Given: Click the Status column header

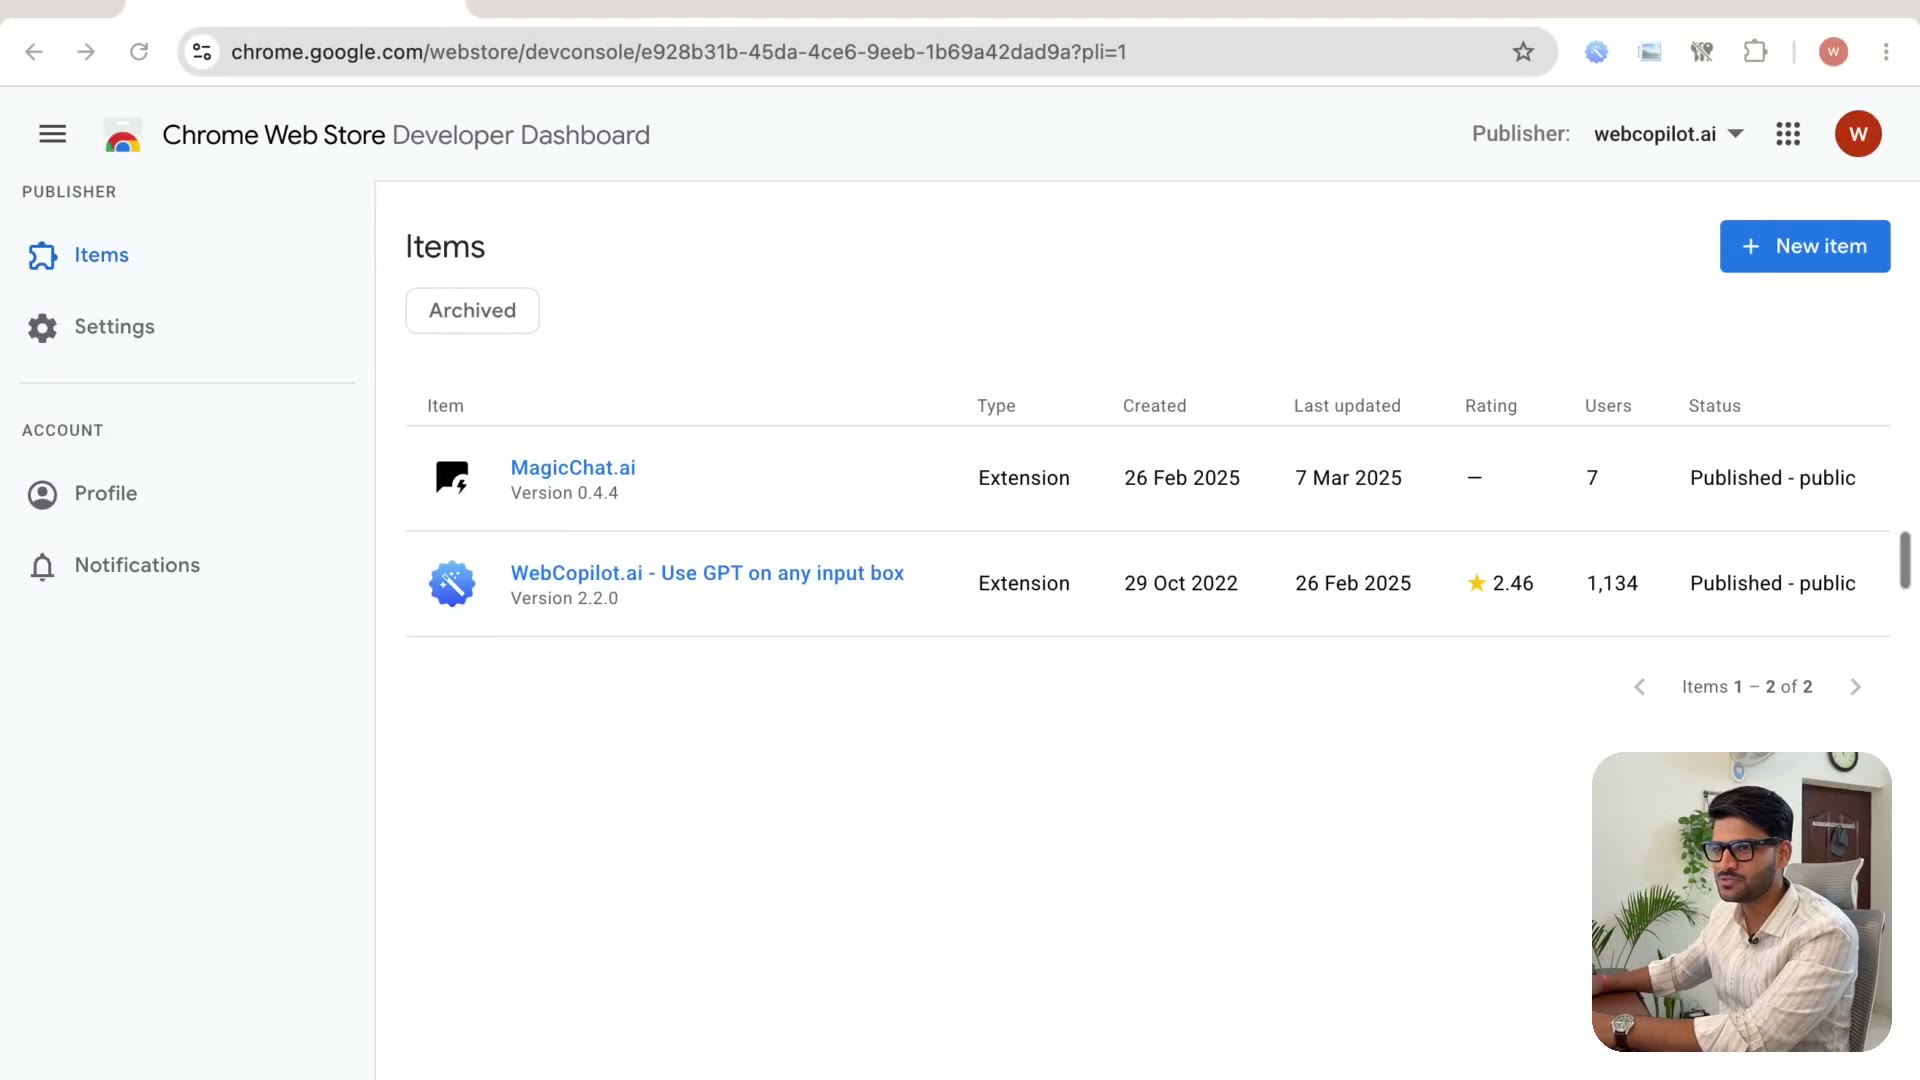Looking at the screenshot, I should pyautogui.click(x=1714, y=406).
